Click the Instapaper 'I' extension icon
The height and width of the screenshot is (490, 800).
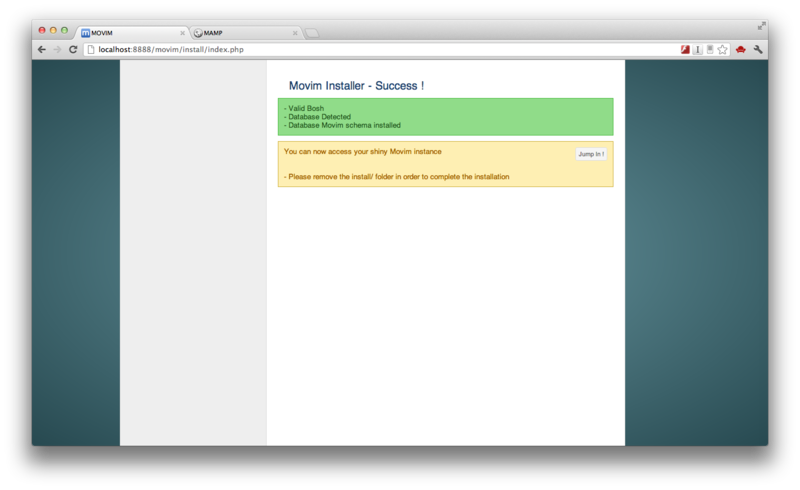[697, 50]
